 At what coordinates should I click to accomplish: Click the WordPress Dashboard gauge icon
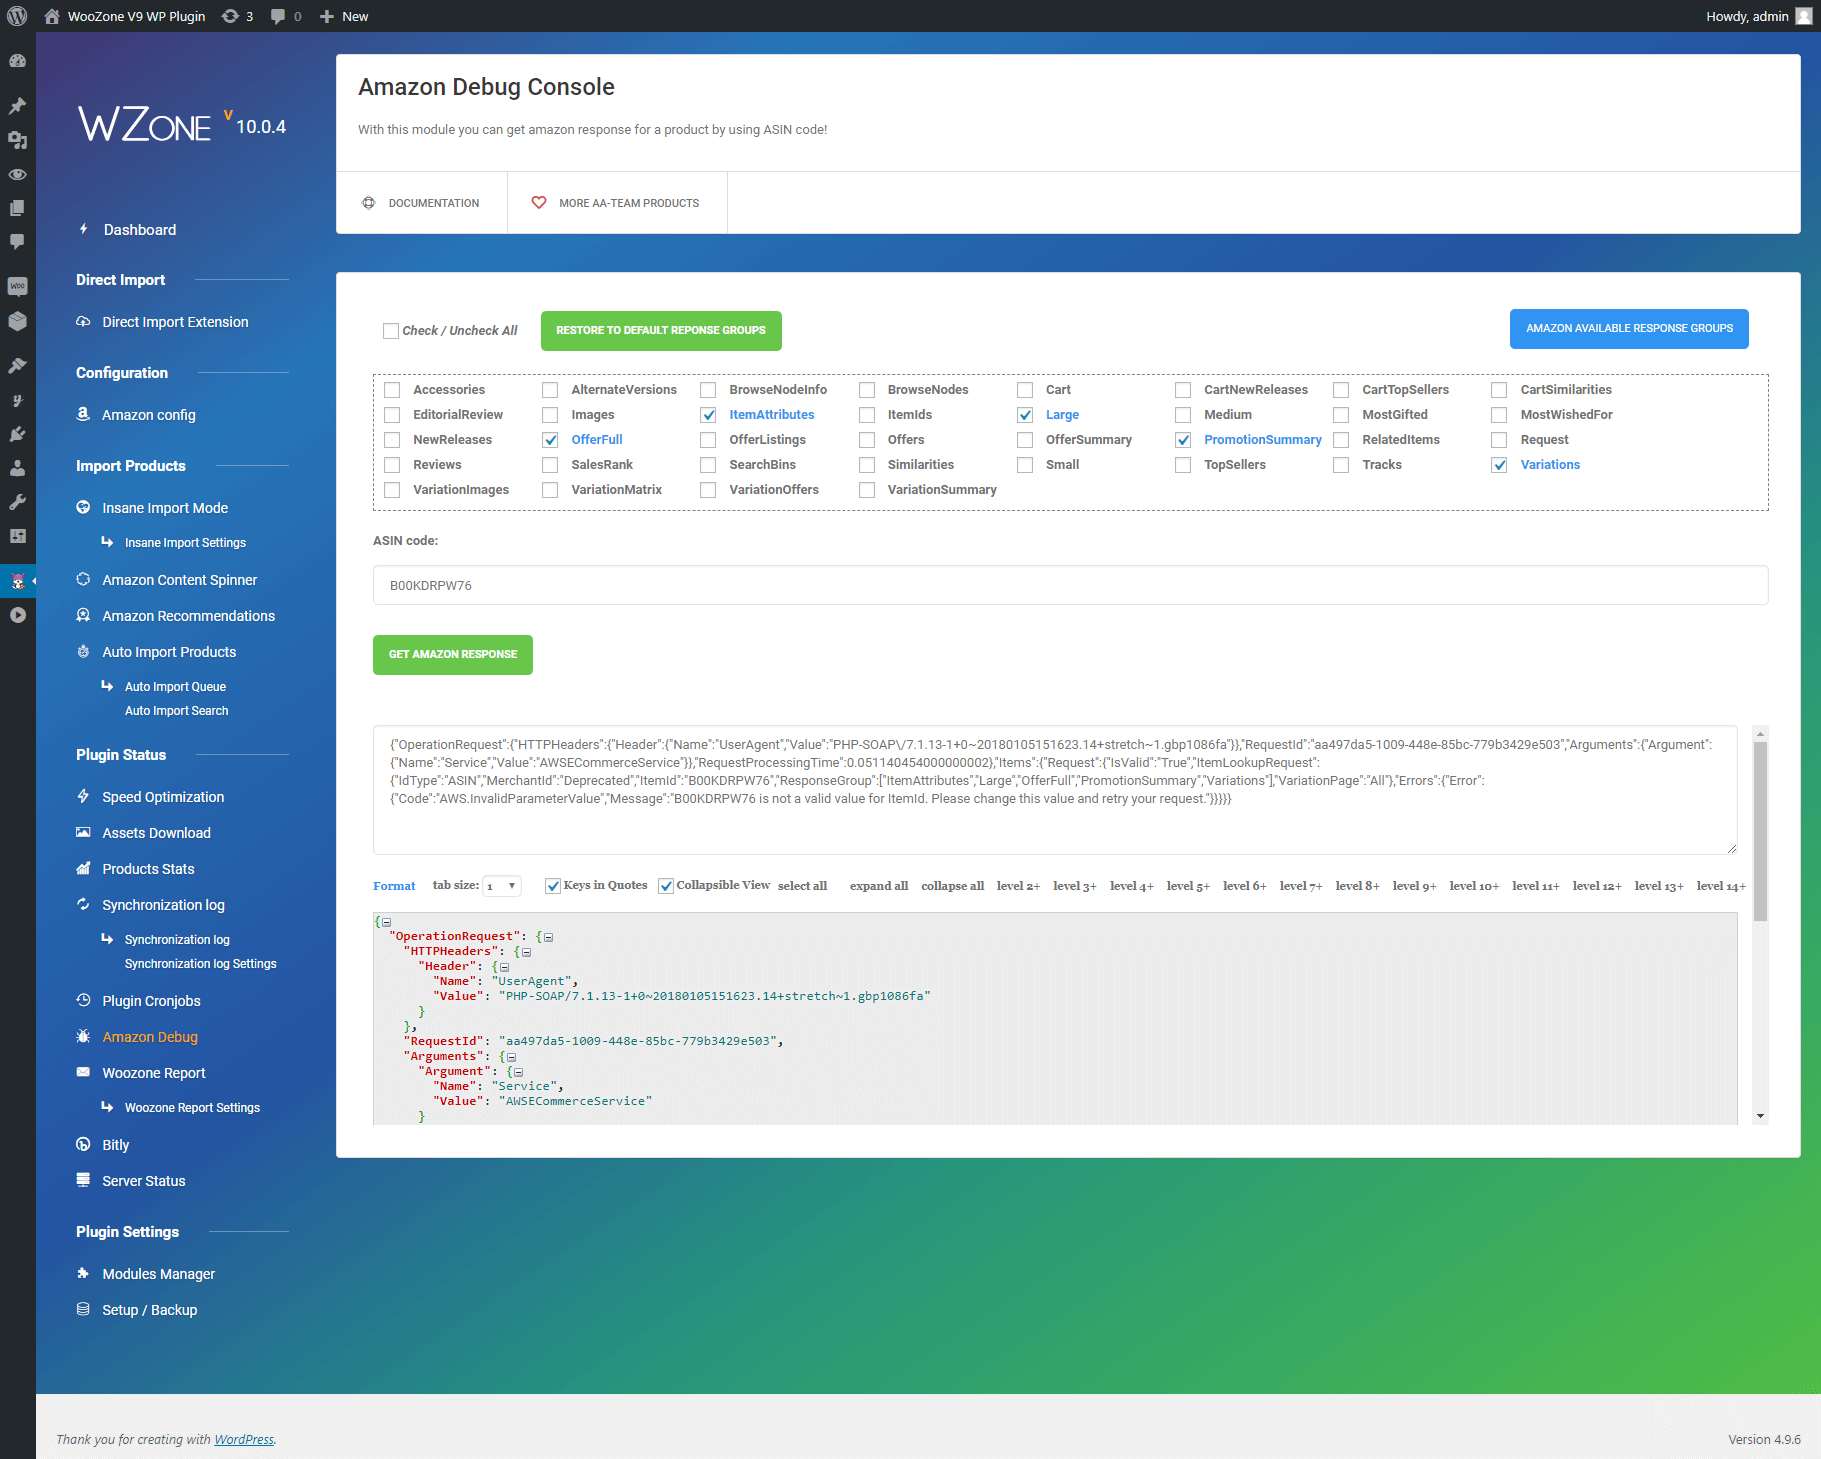click(x=17, y=61)
